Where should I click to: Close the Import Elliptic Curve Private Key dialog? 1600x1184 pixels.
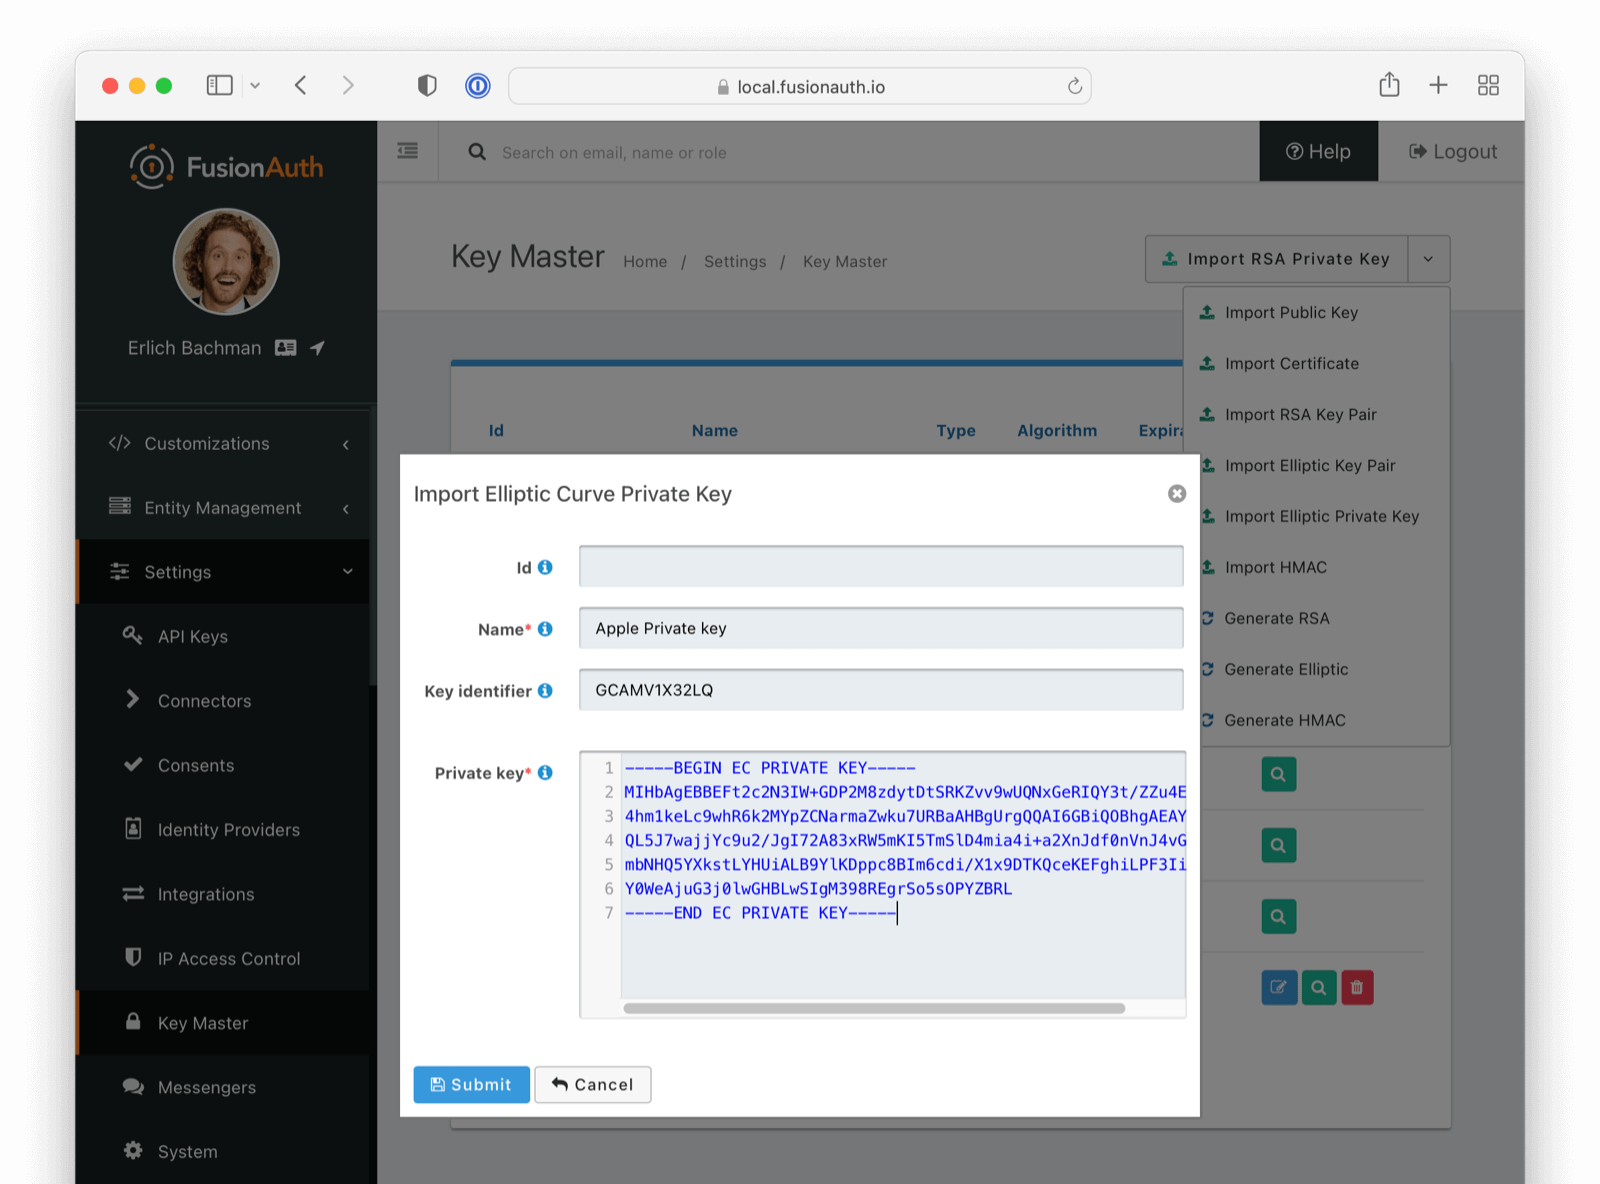(1176, 493)
